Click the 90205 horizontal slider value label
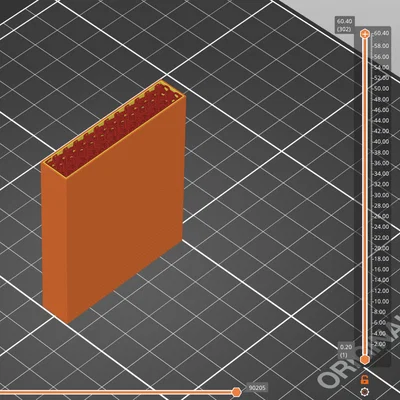 pyautogui.click(x=257, y=388)
